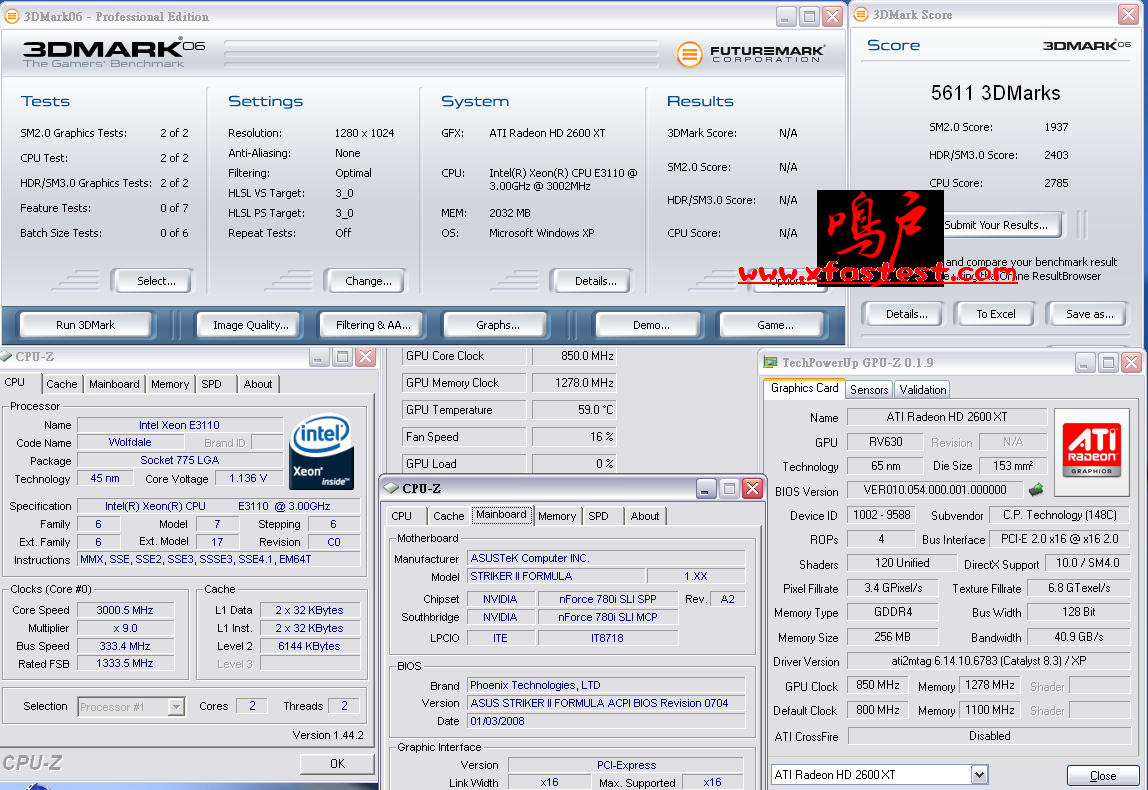
Task: Click the 3DMark Score window title icon
Action: click(861, 15)
